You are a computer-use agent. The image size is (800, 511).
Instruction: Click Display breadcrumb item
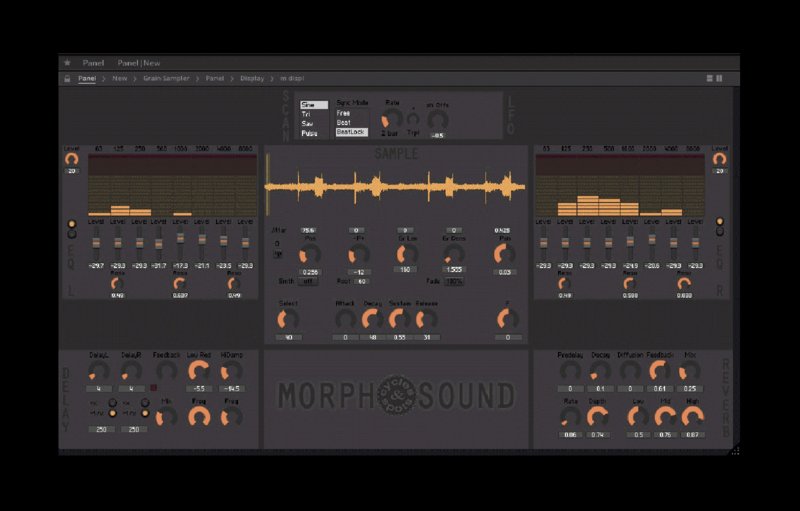coord(252,79)
